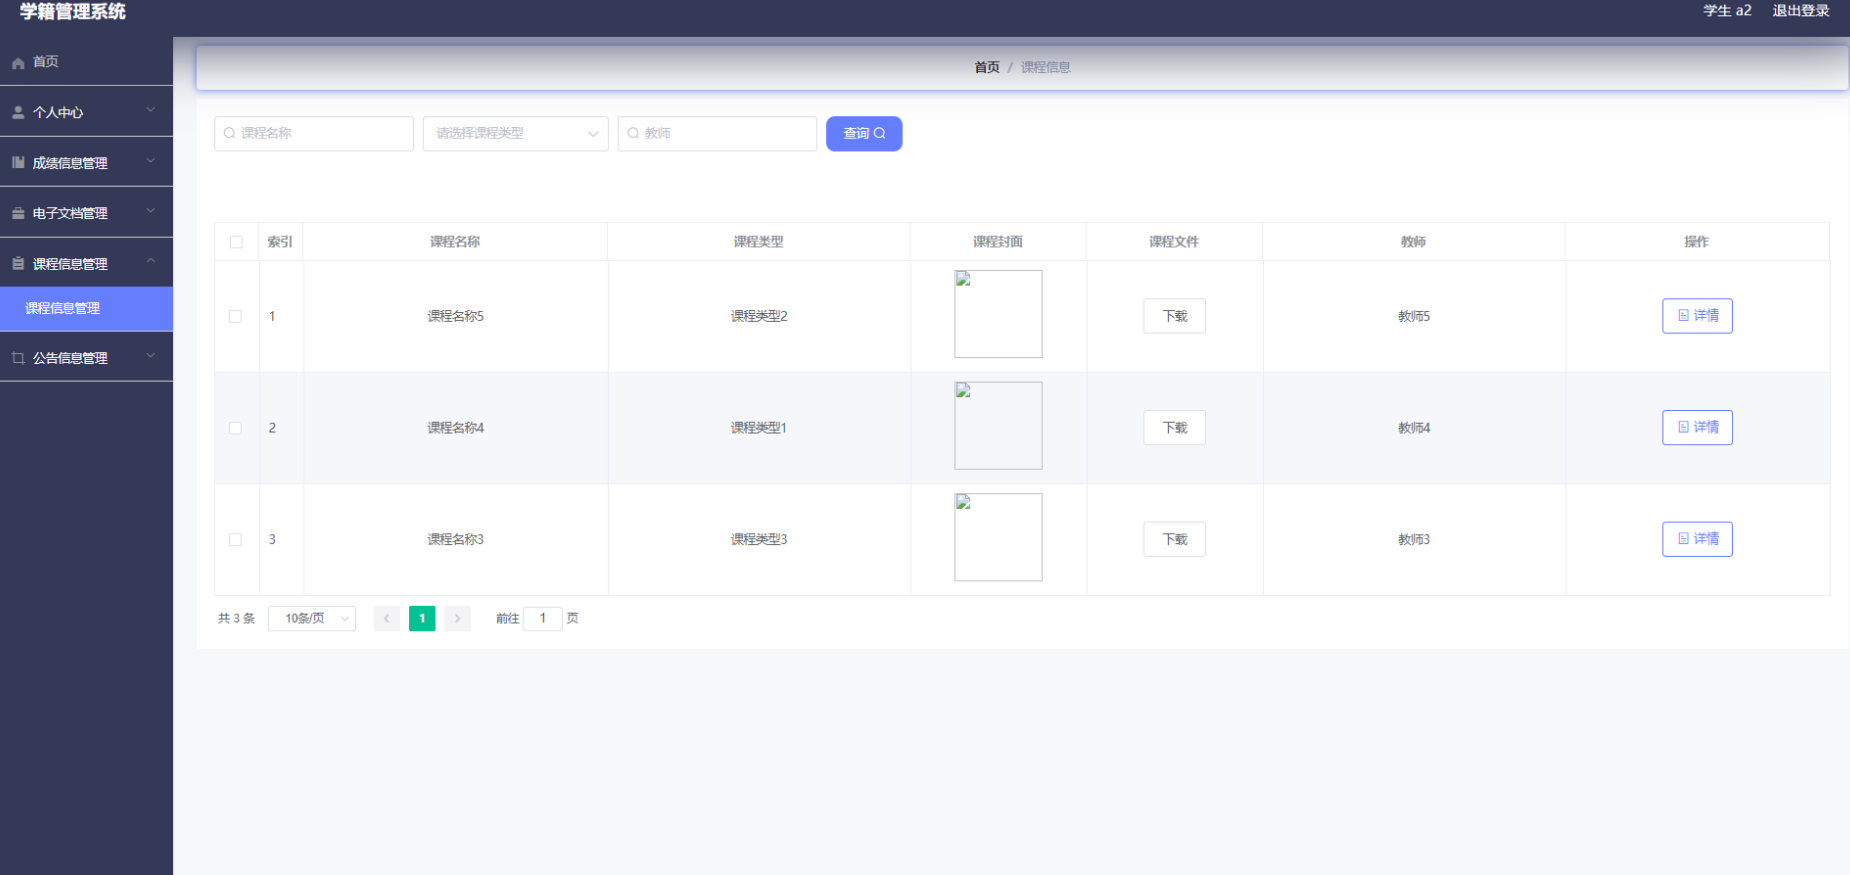The image size is (1850, 875).
Task: Click the 成绩信息管理 sidebar icon
Action: pos(18,163)
